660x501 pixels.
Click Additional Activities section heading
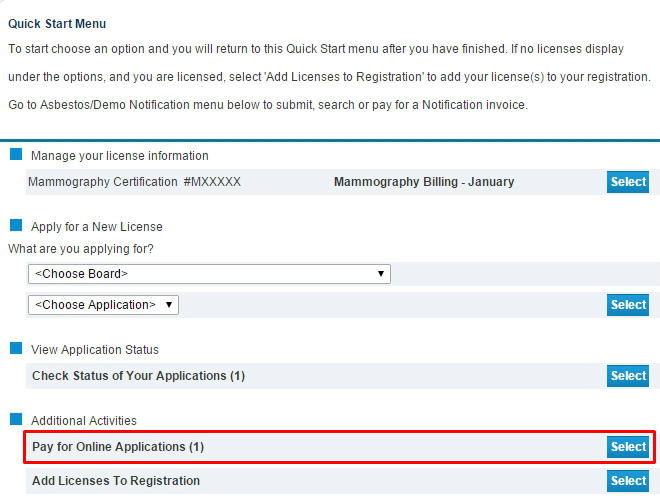(x=84, y=421)
